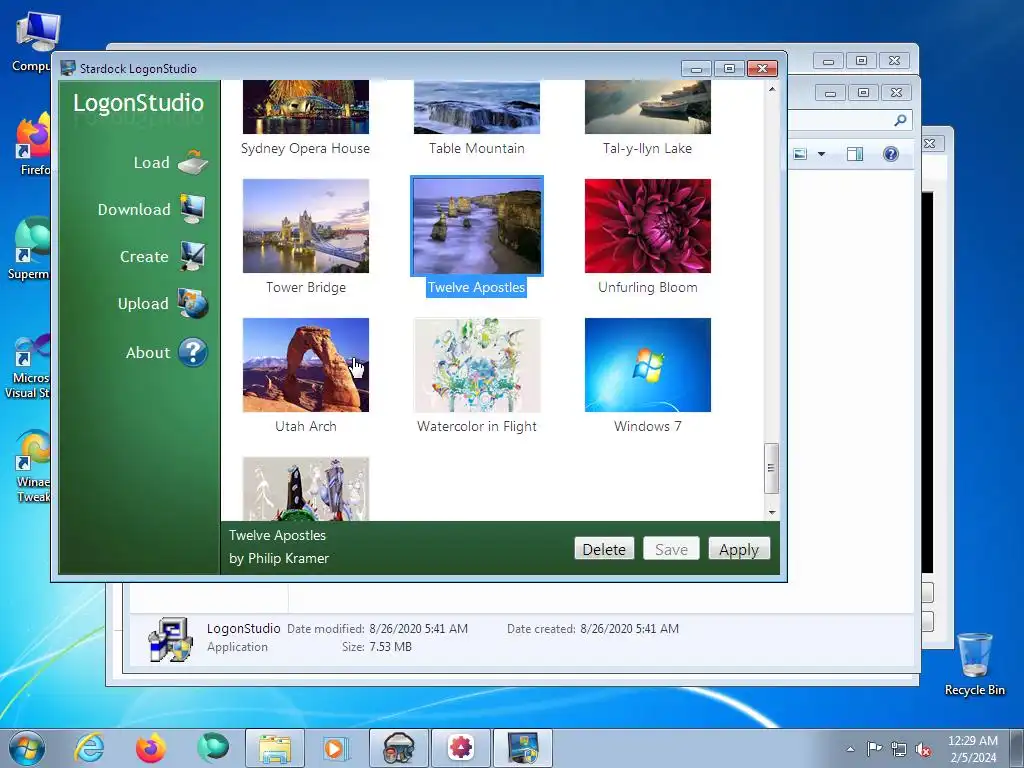Open the Supermium desktop shortcut
This screenshot has width=1024, height=768.
(x=30, y=248)
